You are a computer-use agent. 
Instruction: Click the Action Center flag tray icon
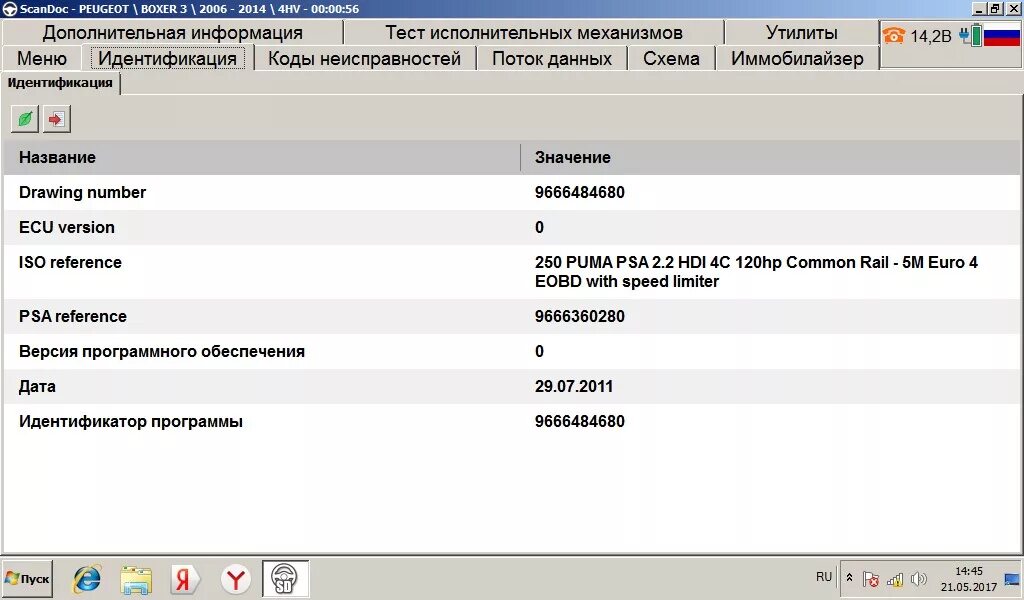pyautogui.click(x=870, y=578)
